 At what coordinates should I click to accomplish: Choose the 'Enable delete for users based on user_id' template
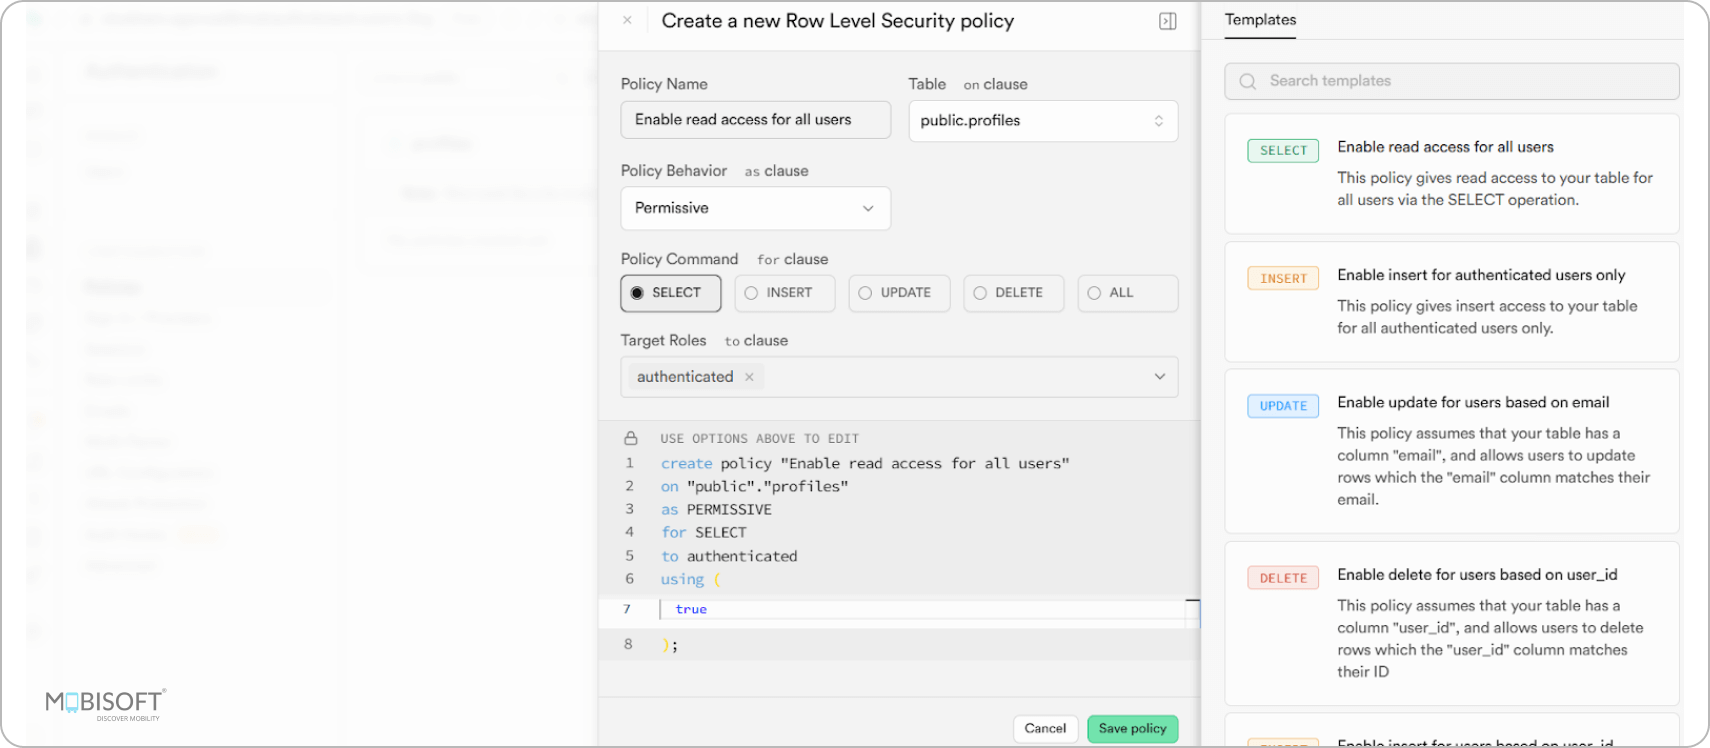click(1451, 623)
